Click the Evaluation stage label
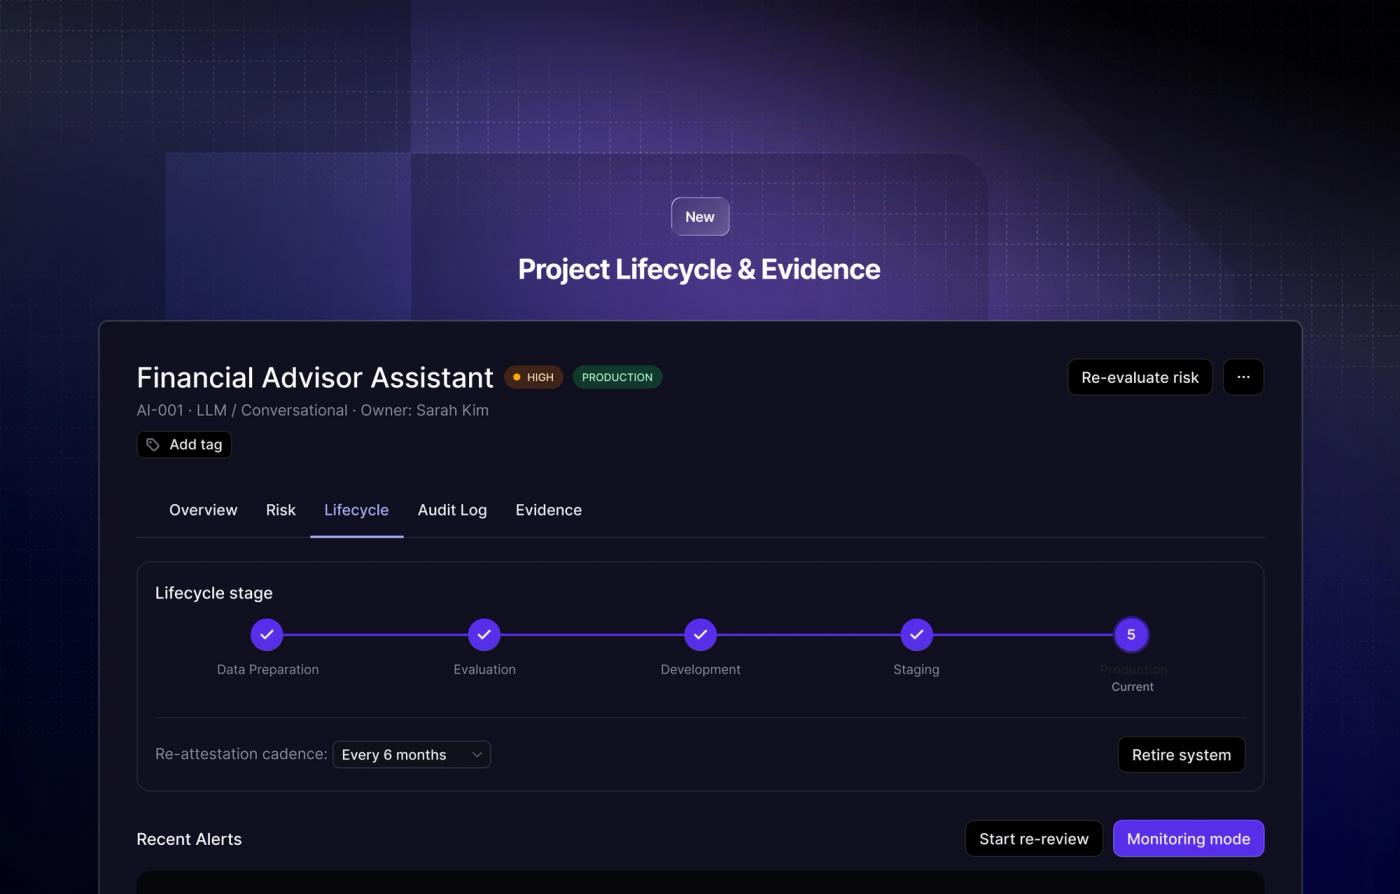The image size is (1400, 894). pos(484,670)
